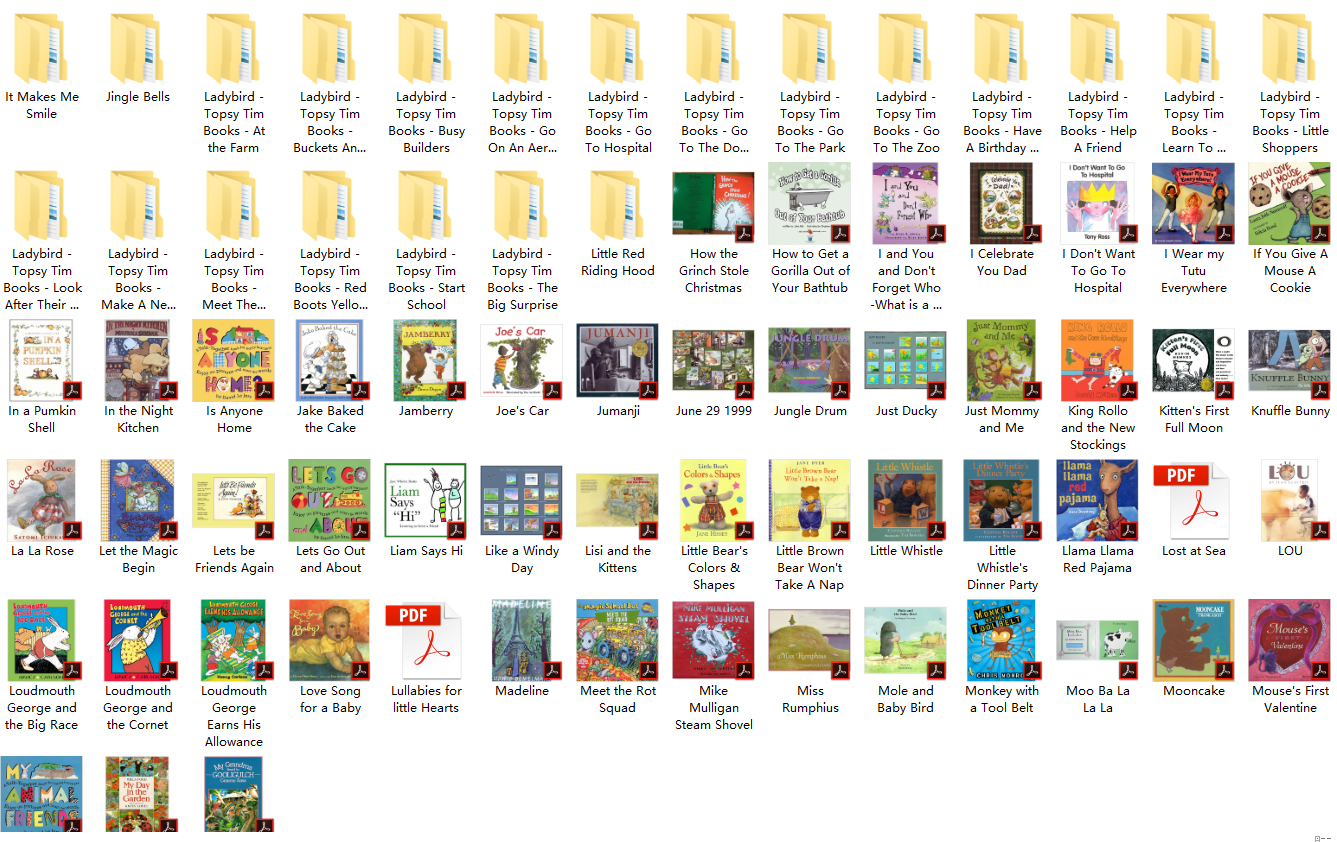Image resolution: width=1337 pixels, height=842 pixels.
Task: Open the Little Red Riding Hood folder
Action: coord(617,207)
